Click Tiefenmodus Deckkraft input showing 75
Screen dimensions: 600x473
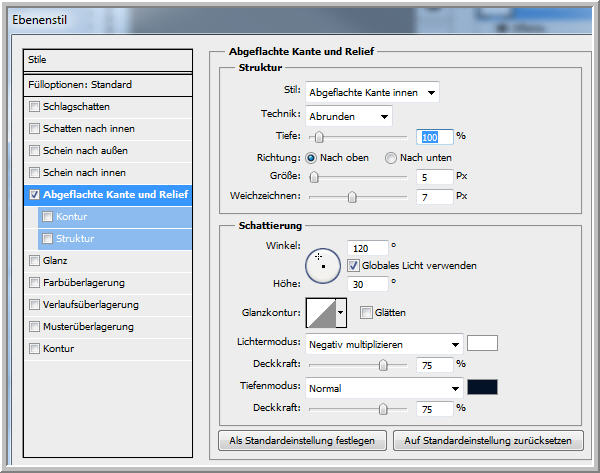(435, 409)
